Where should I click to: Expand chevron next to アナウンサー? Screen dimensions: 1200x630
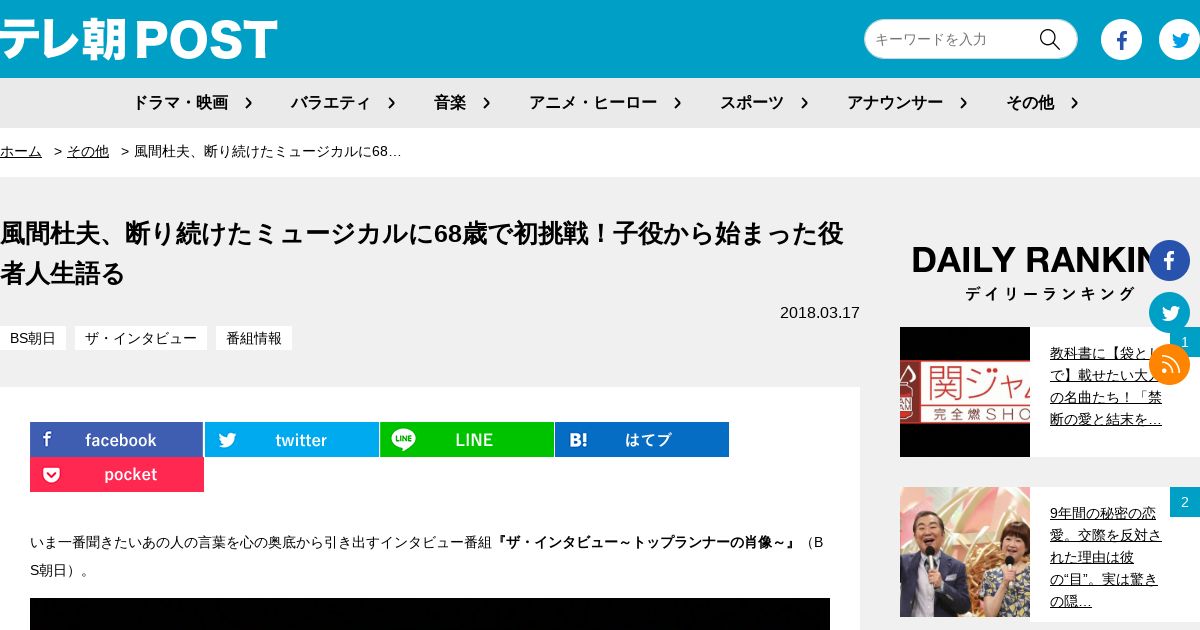(x=963, y=102)
